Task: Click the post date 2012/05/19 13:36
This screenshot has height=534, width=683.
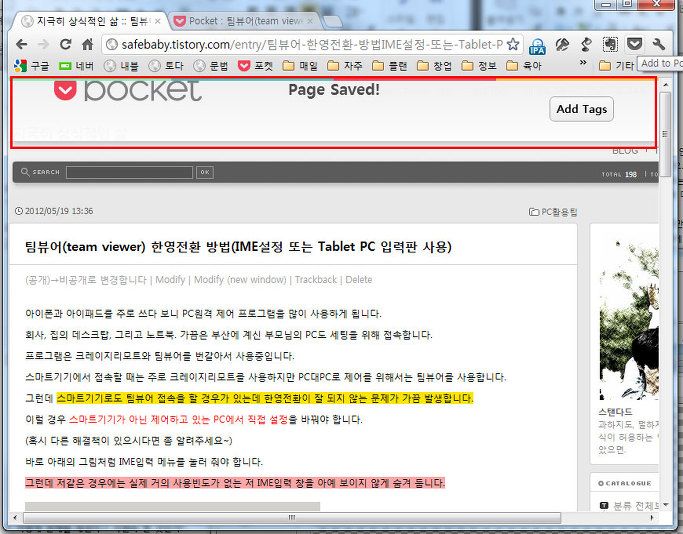Action: pyautogui.click(x=59, y=211)
